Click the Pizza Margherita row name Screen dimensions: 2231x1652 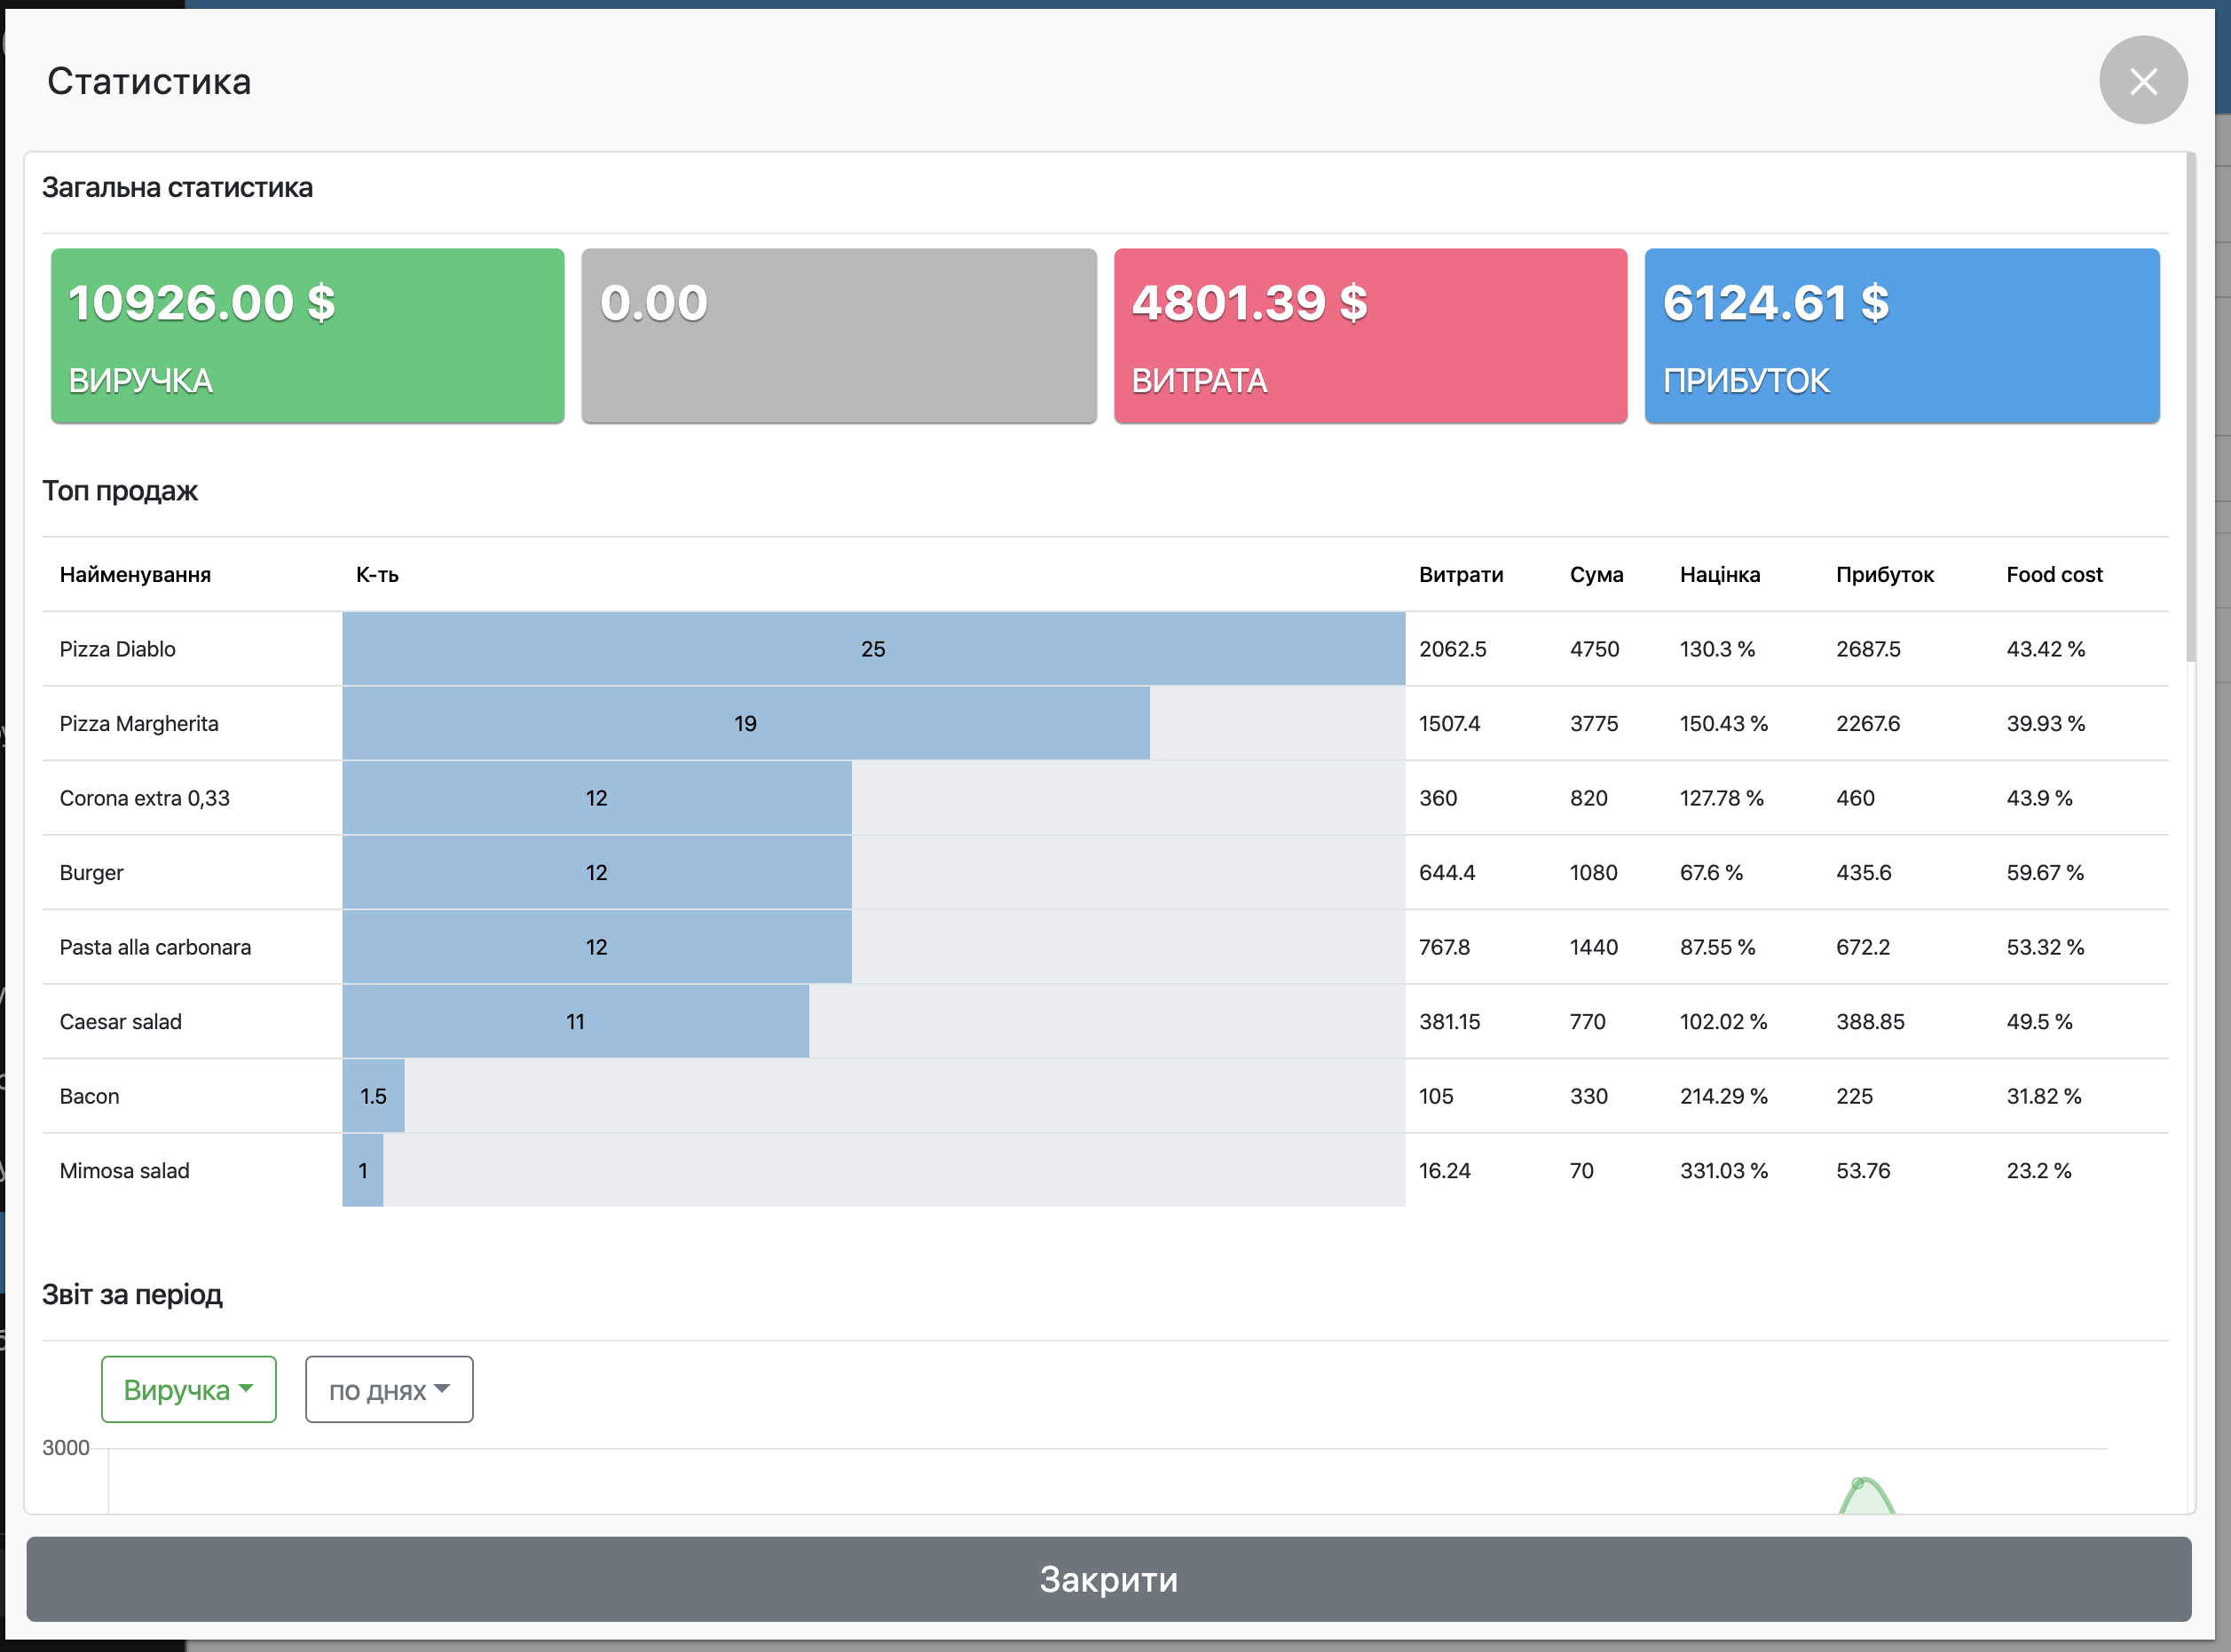tap(139, 724)
